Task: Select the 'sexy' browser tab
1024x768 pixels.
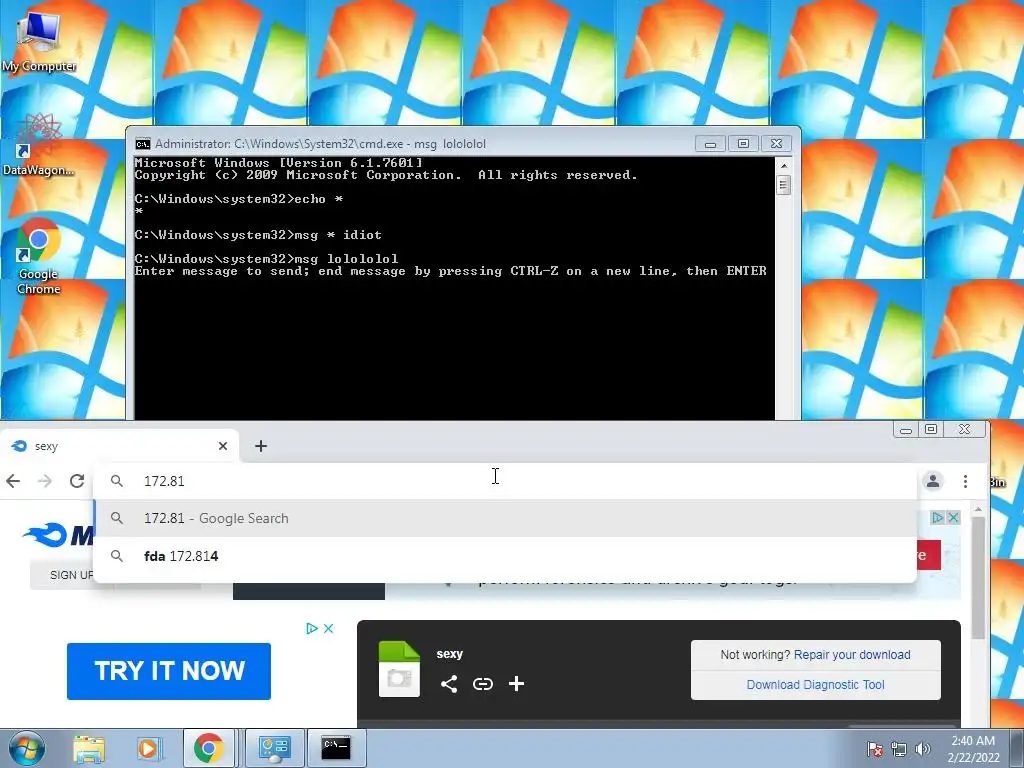Action: [x=119, y=446]
